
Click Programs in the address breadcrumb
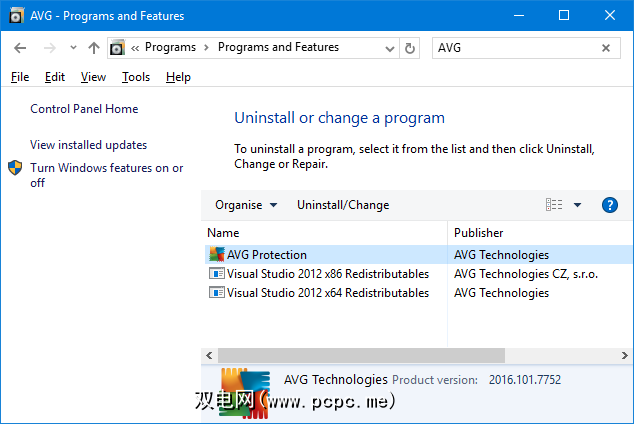(x=170, y=47)
